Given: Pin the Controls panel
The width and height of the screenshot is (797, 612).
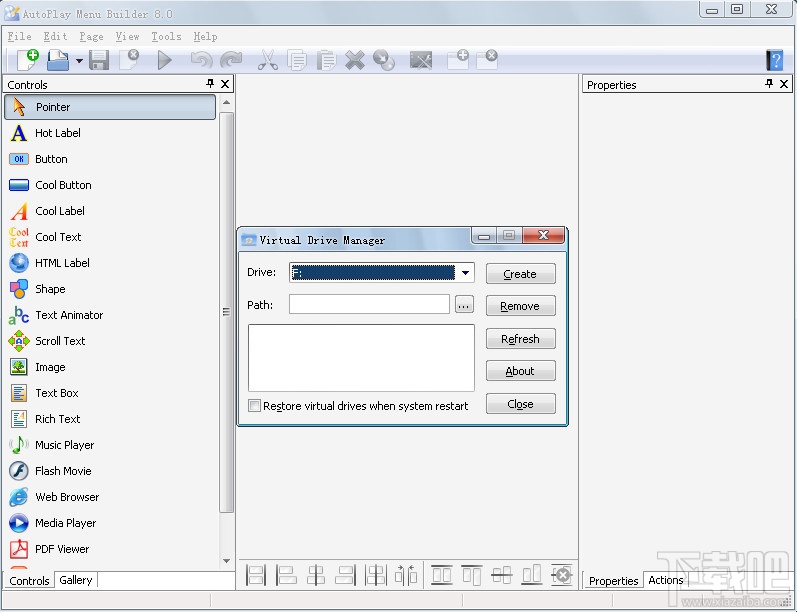Looking at the screenshot, I should (x=210, y=83).
